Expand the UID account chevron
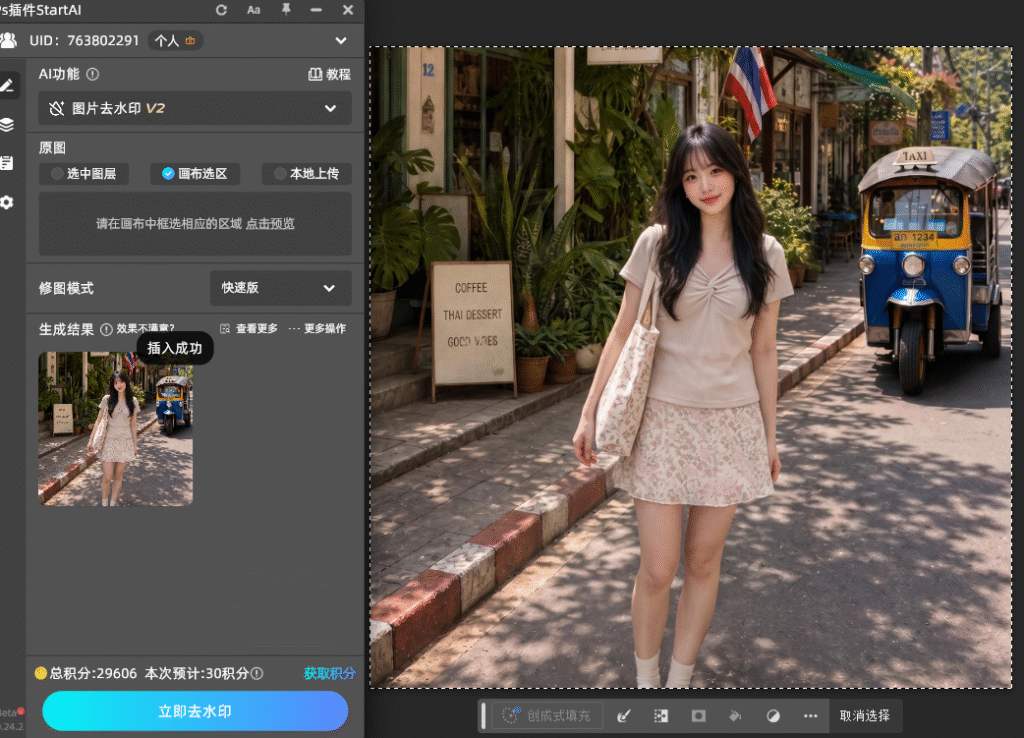The width and height of the screenshot is (1024, 738). pos(341,40)
